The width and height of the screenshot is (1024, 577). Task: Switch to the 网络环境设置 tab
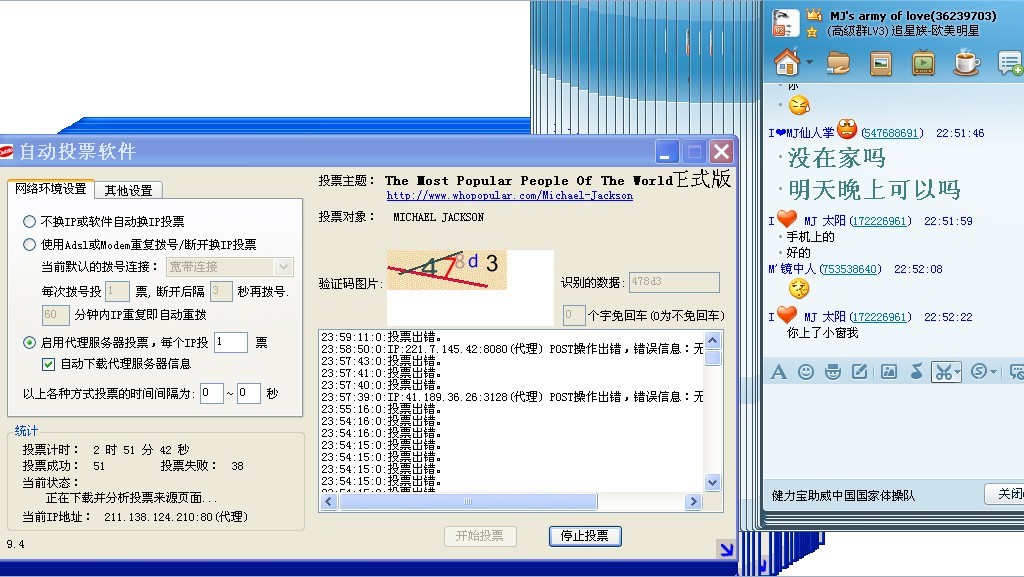pyautogui.click(x=50, y=189)
